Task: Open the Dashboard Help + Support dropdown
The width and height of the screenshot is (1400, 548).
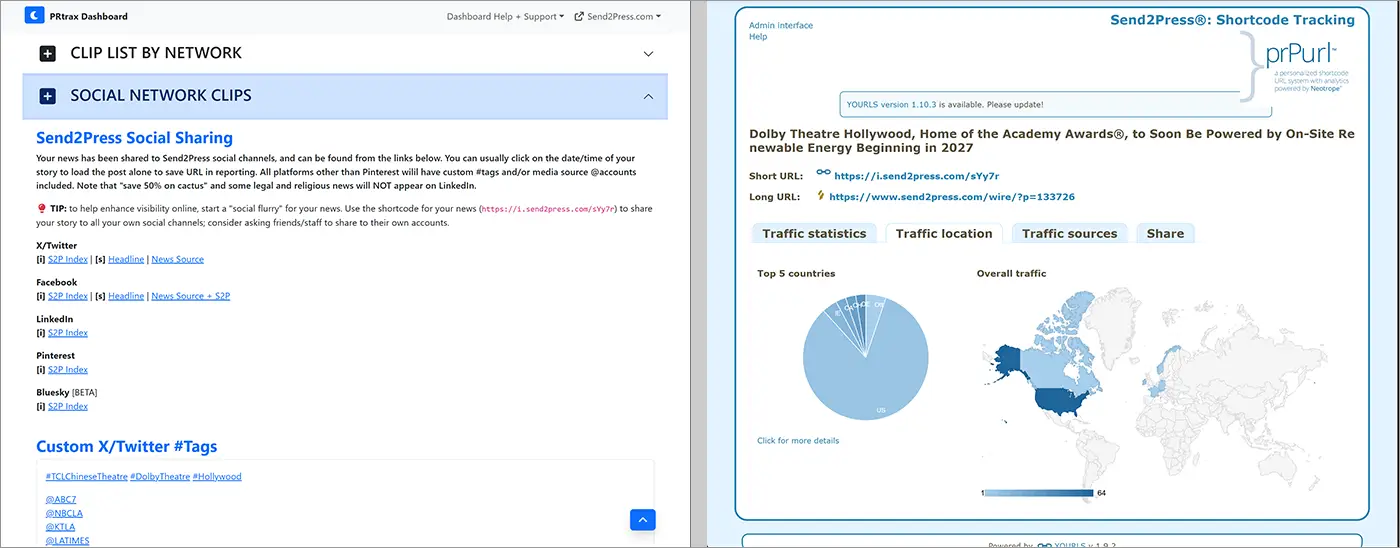Action: coord(505,16)
